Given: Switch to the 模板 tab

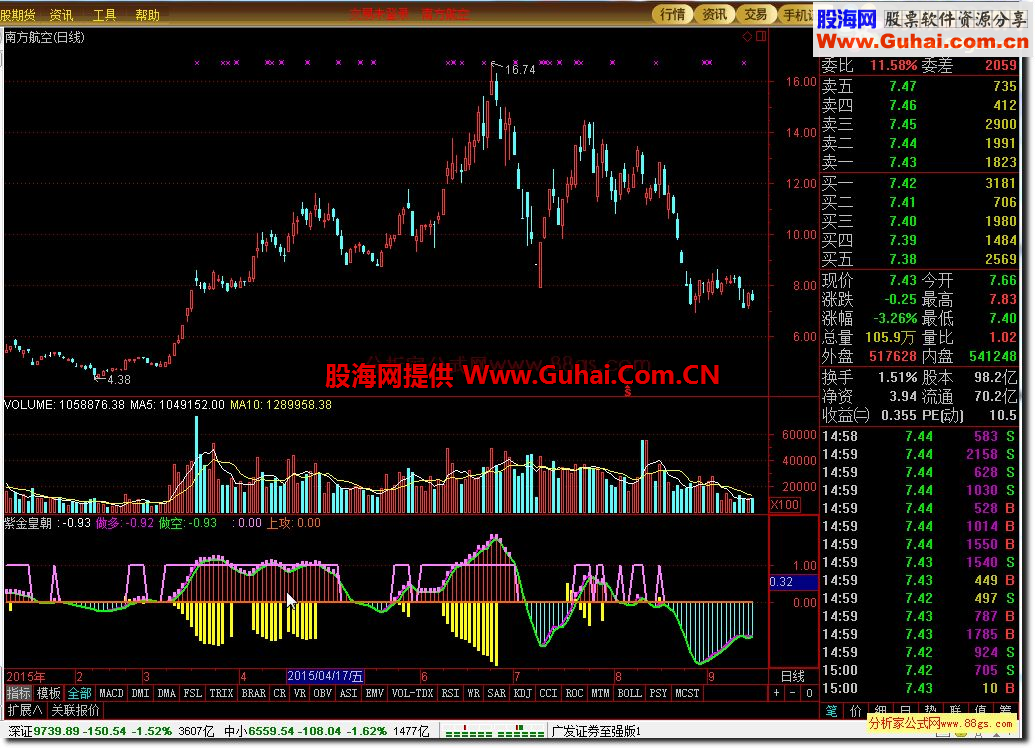Looking at the screenshot, I should 48,693.
